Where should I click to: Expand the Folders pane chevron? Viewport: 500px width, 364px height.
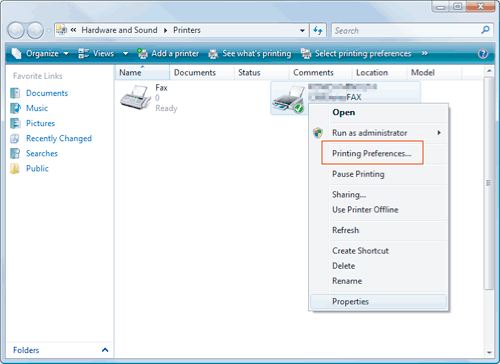(105, 350)
